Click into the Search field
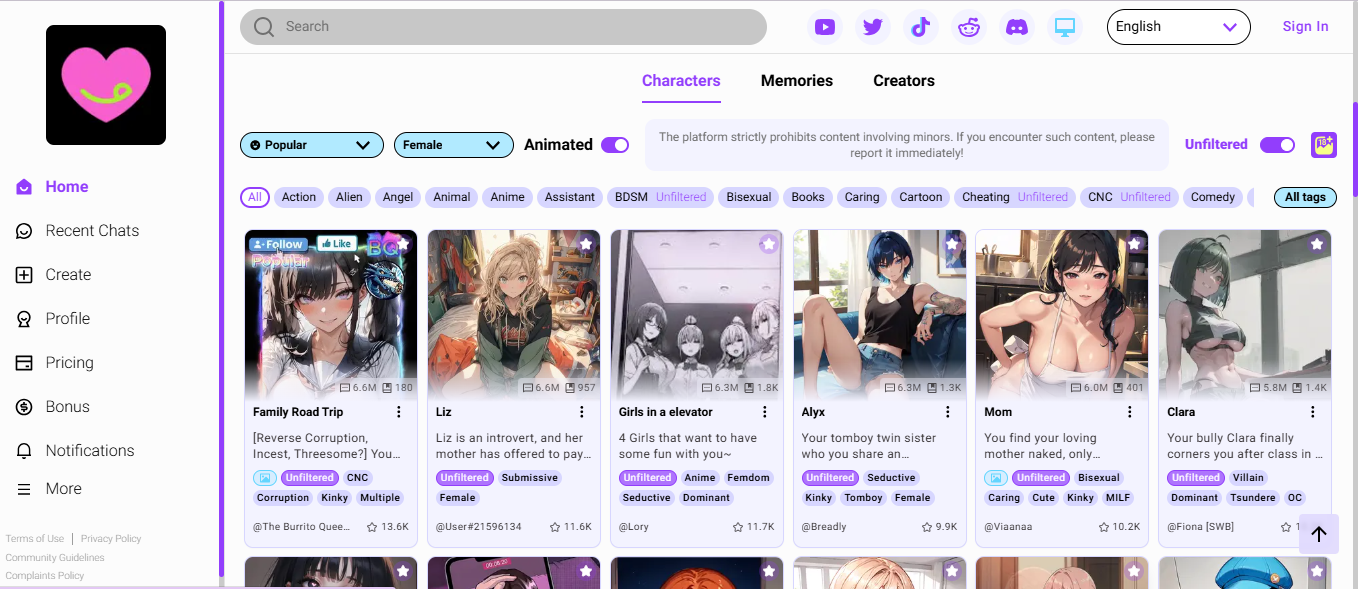 503,27
